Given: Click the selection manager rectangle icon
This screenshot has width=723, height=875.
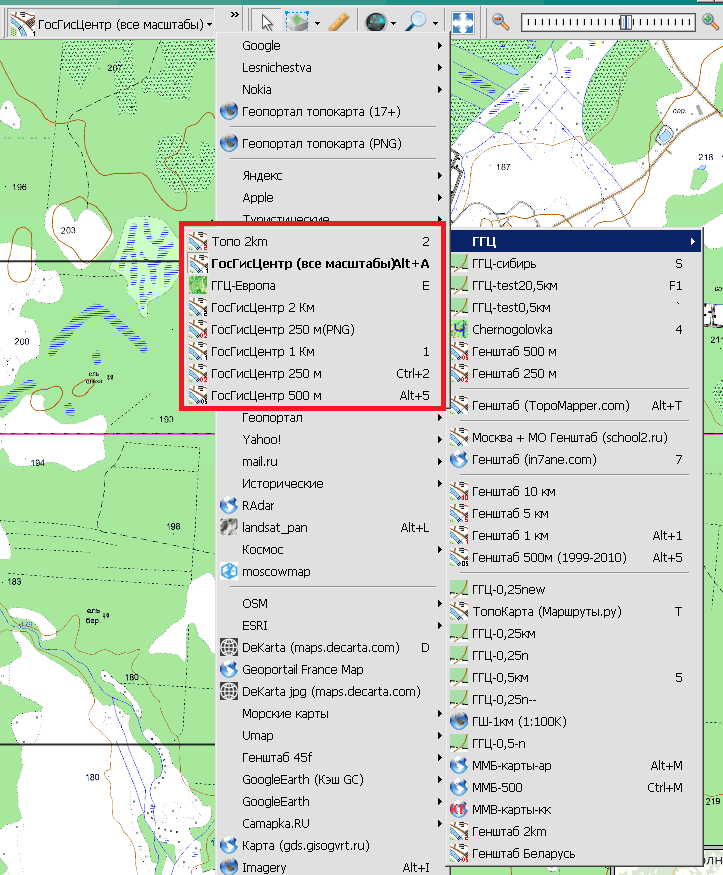Looking at the screenshot, I should pyautogui.click(x=297, y=21).
